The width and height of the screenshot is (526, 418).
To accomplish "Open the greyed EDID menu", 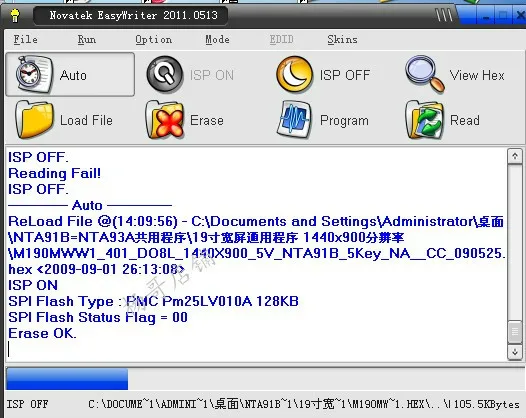I will pos(281,40).
